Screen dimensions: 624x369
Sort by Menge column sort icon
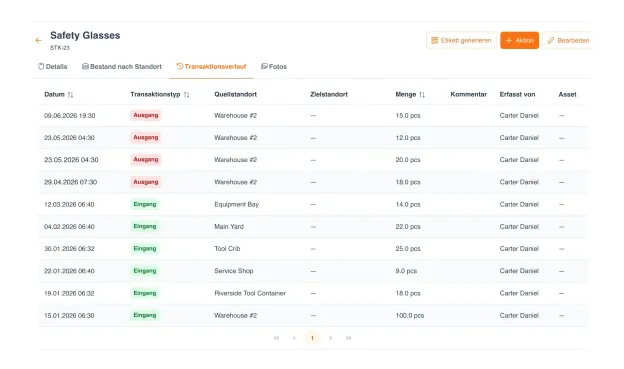coord(422,95)
